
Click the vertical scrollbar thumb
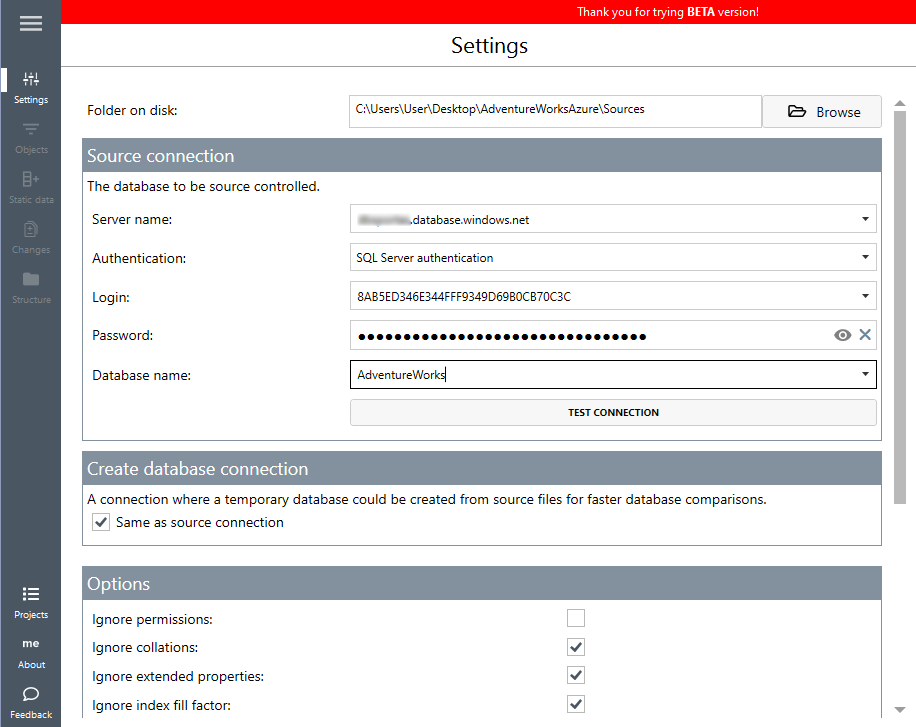coord(899,300)
